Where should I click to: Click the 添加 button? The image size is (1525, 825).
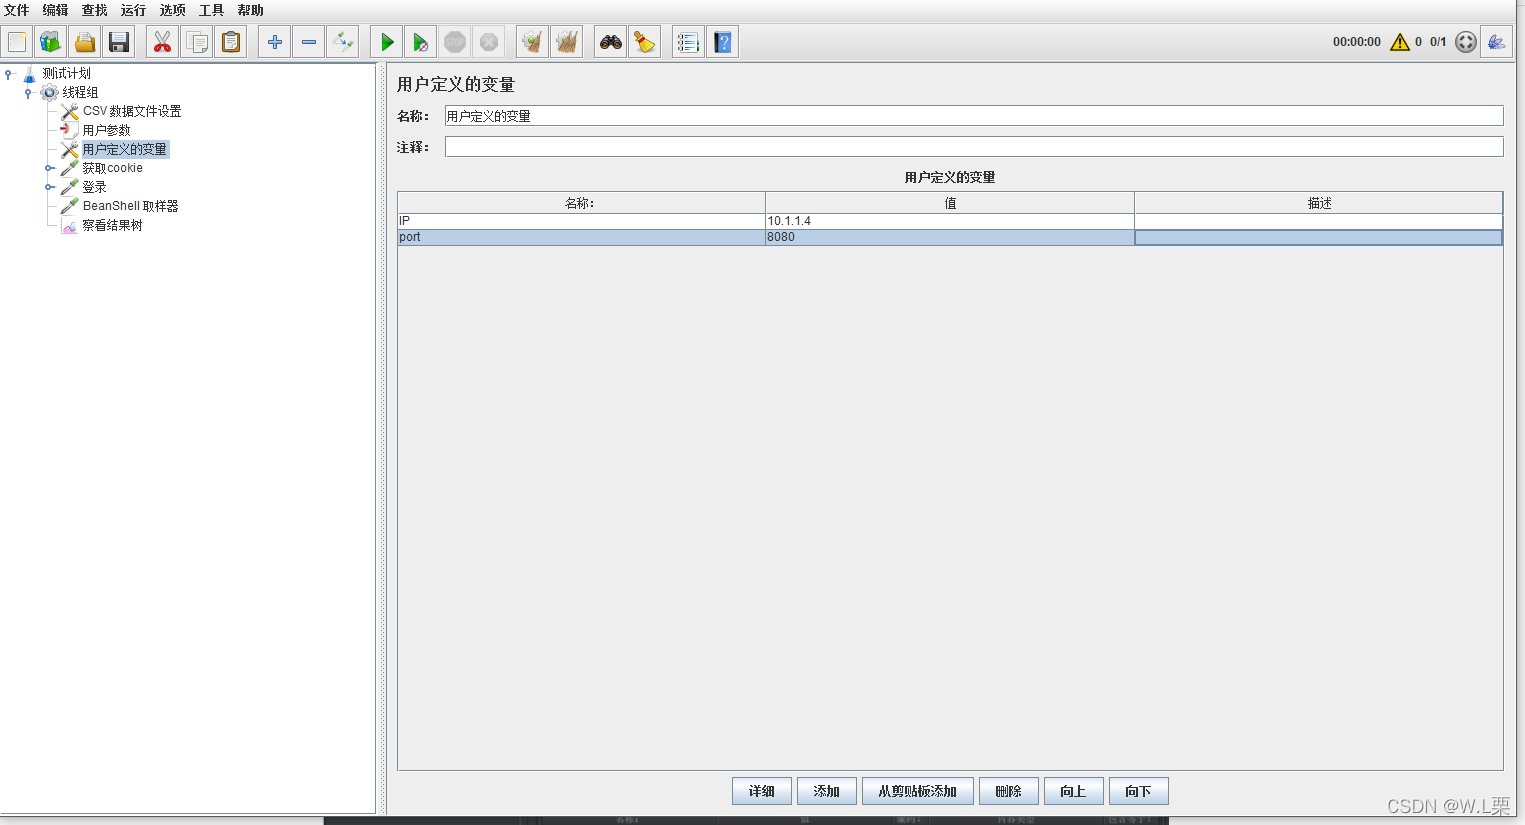[x=827, y=791]
